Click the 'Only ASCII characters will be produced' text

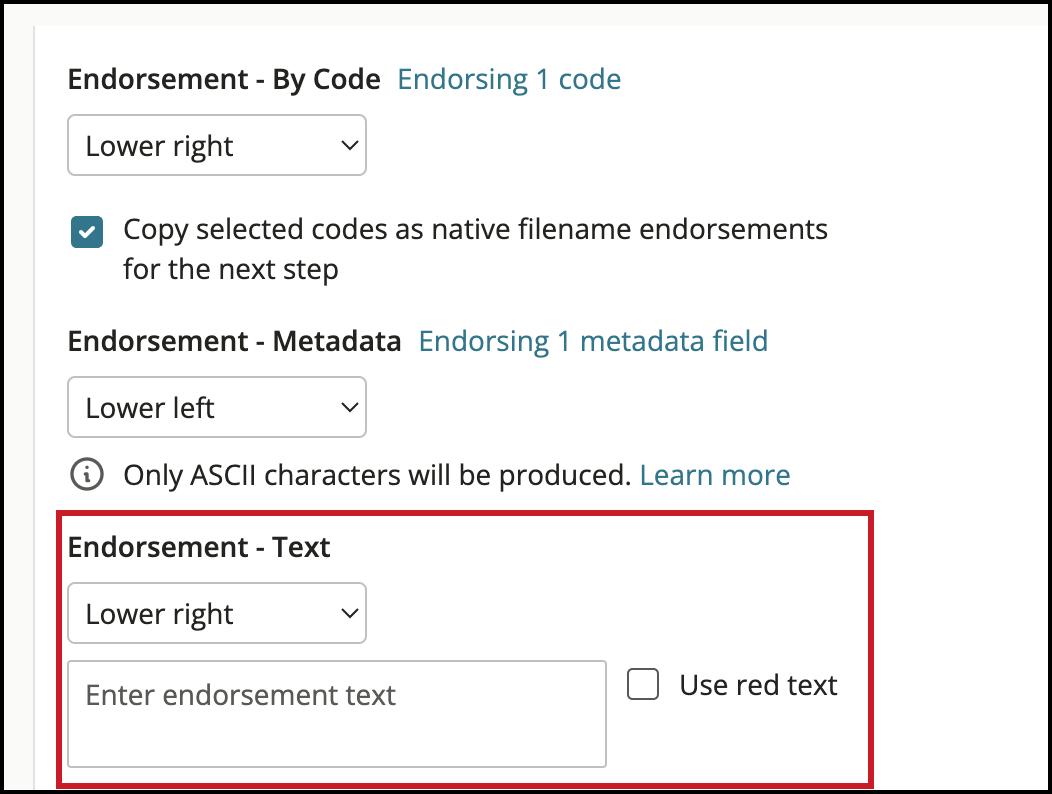click(377, 475)
